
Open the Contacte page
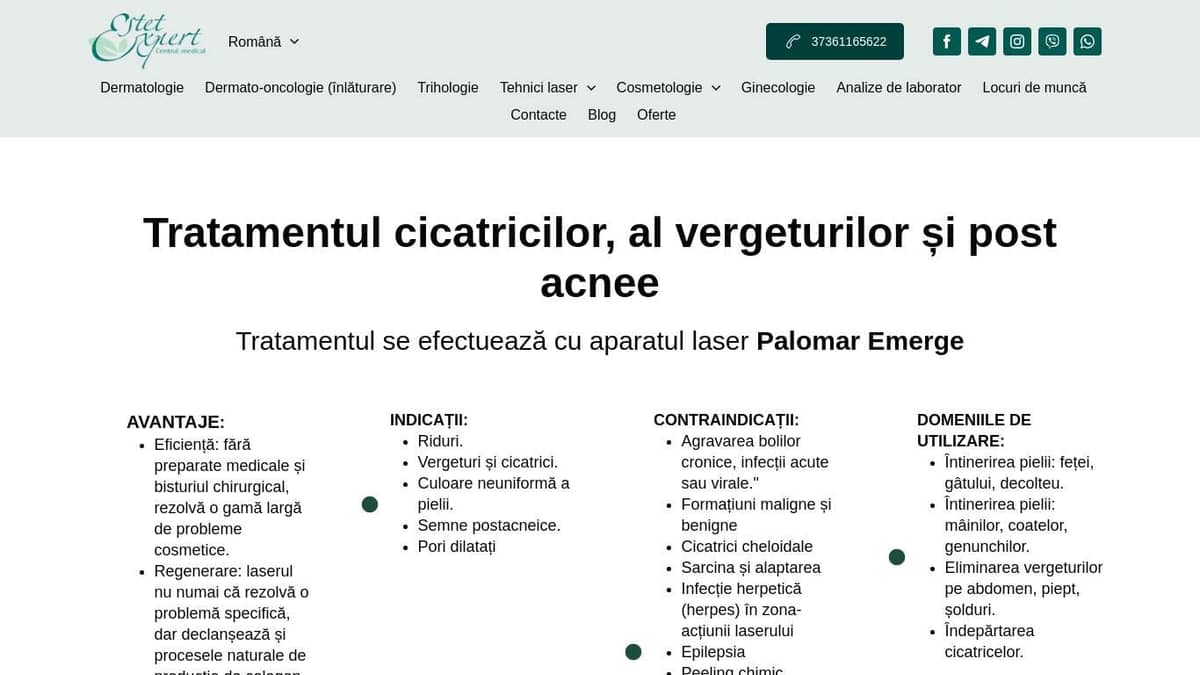pos(538,115)
